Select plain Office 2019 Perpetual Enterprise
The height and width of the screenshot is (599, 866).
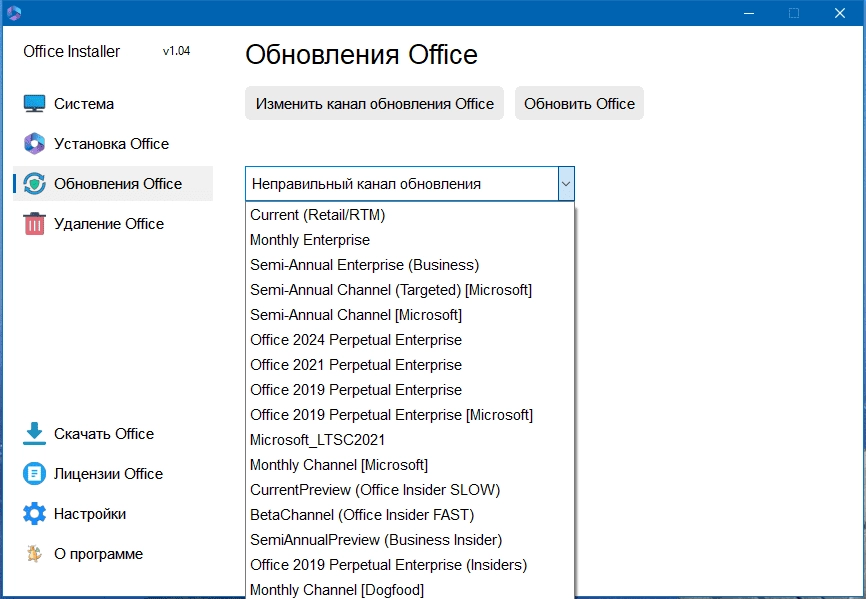[410, 390]
